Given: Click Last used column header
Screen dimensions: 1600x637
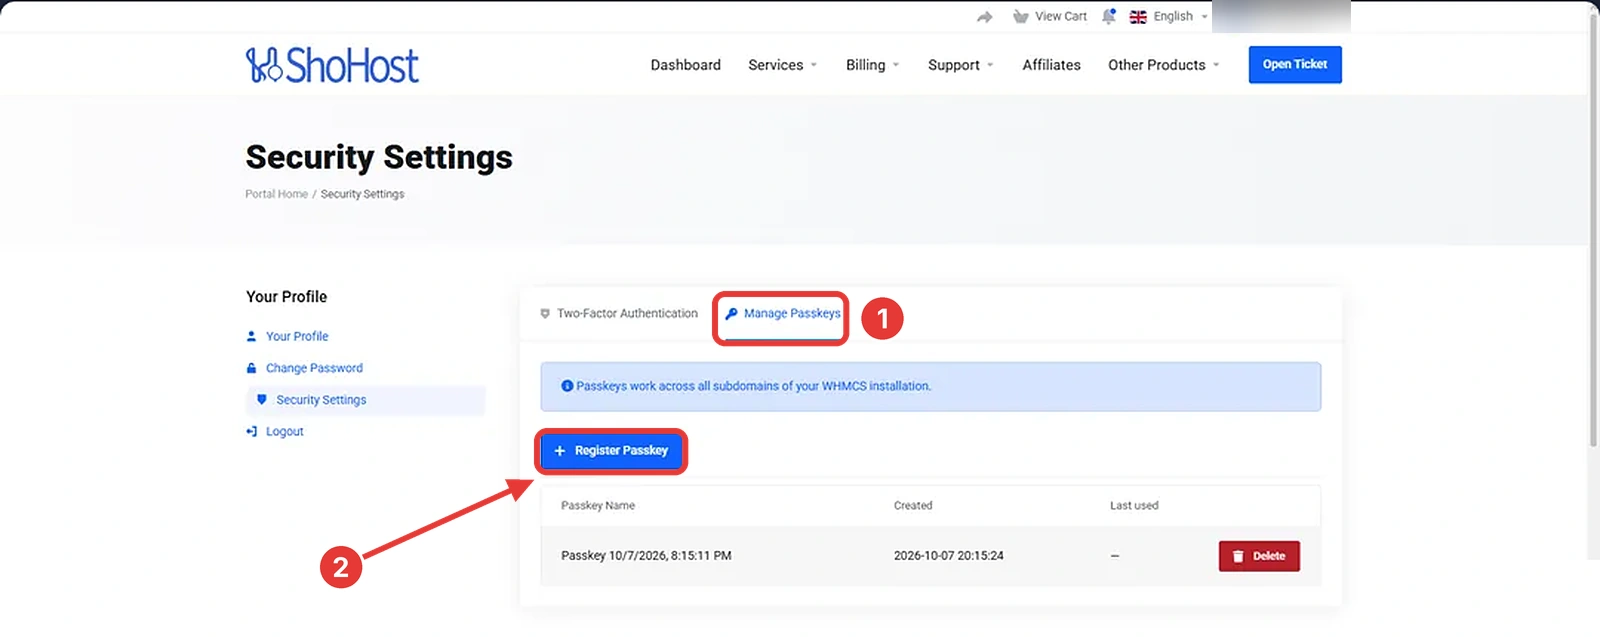Looking at the screenshot, I should pyautogui.click(x=1134, y=505).
